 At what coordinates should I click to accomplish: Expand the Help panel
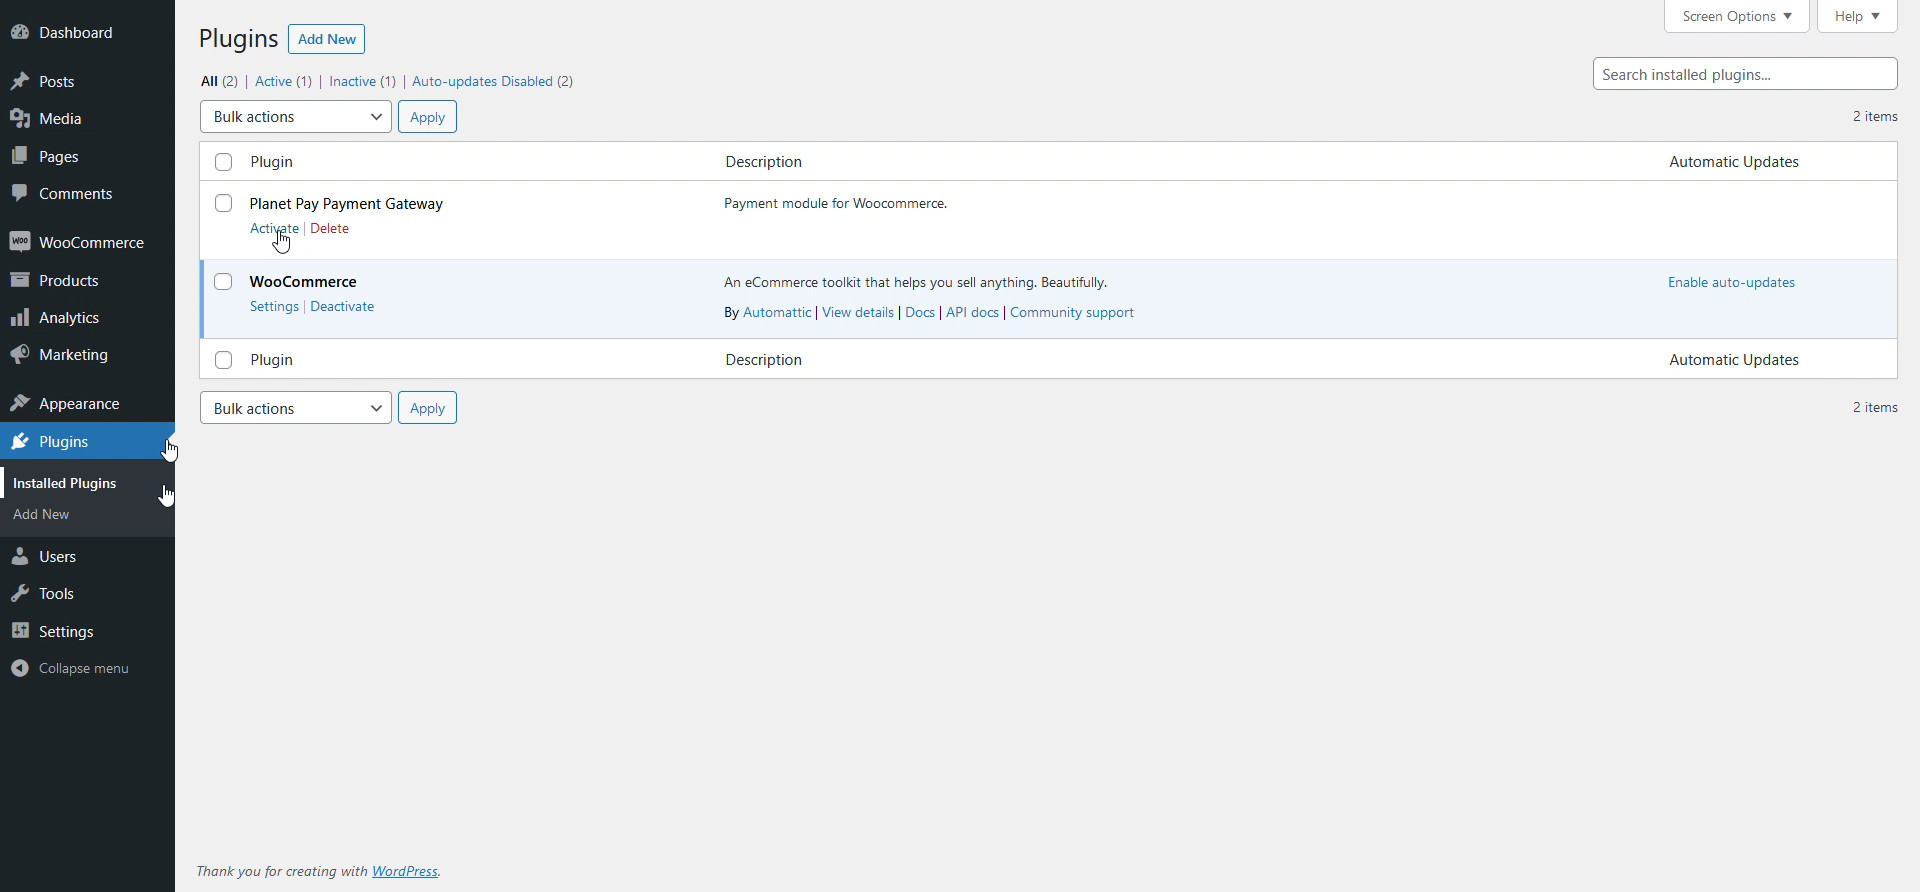coord(1857,16)
